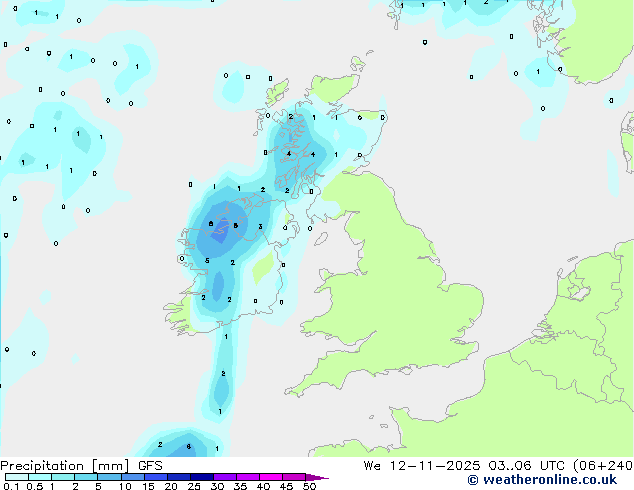Click the '25' legend scale label

194,486
